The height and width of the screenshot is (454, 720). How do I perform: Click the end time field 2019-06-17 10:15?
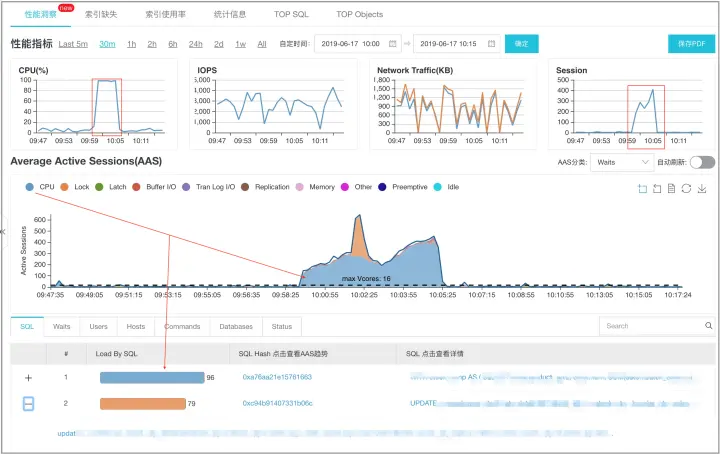coord(456,44)
